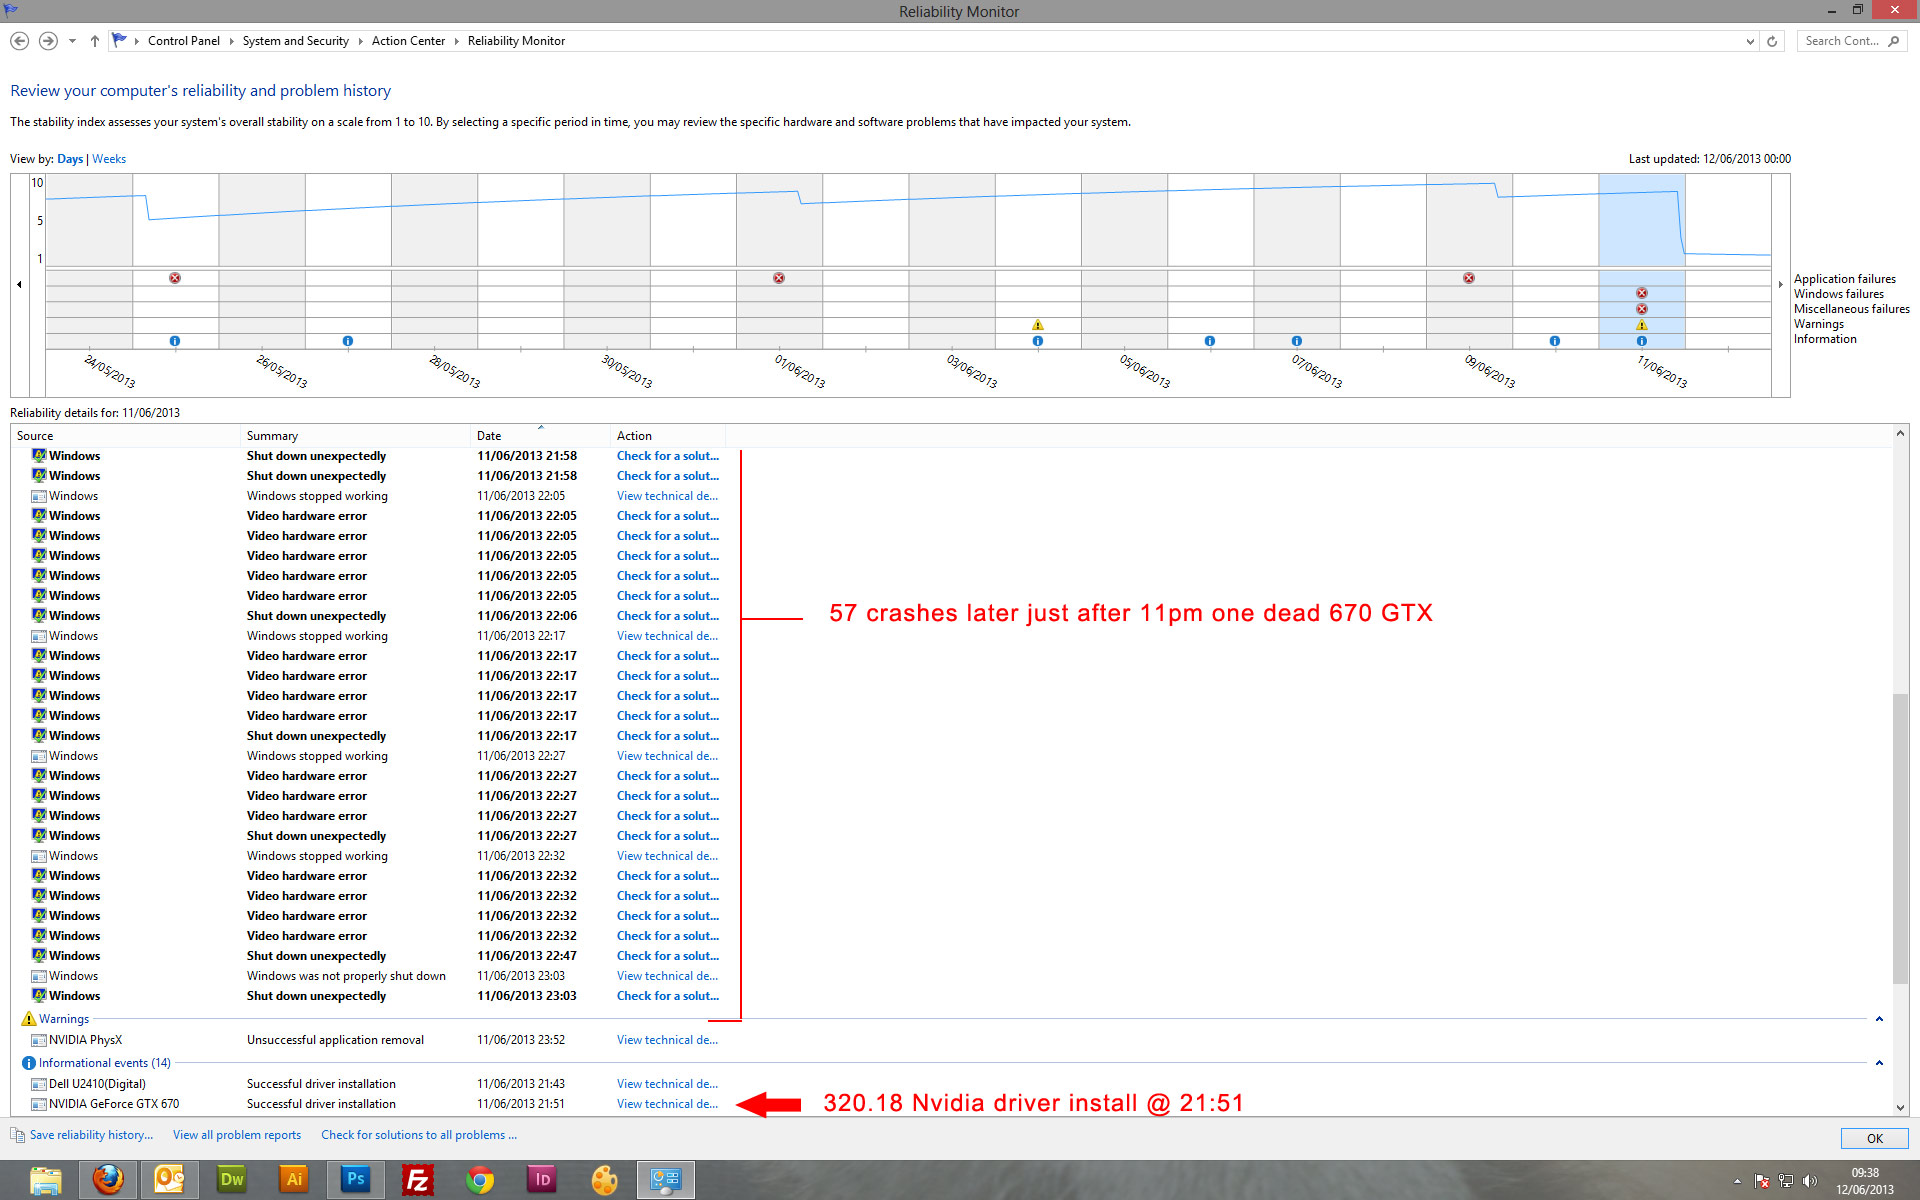Click the Search Control Panel field

point(1841,41)
